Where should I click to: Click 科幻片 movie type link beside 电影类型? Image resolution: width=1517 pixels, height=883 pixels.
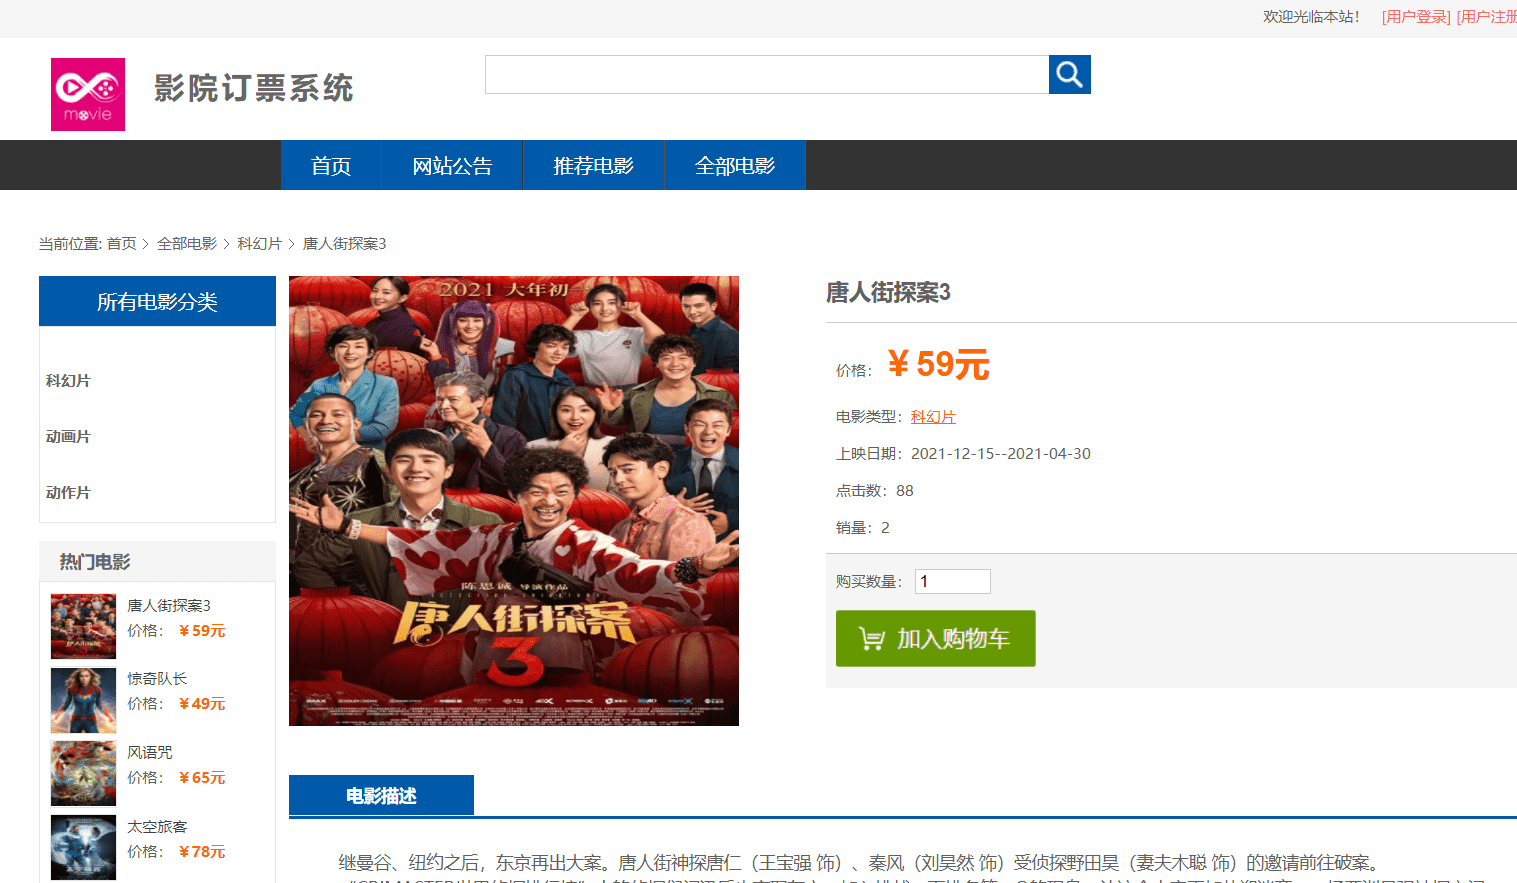[933, 417]
